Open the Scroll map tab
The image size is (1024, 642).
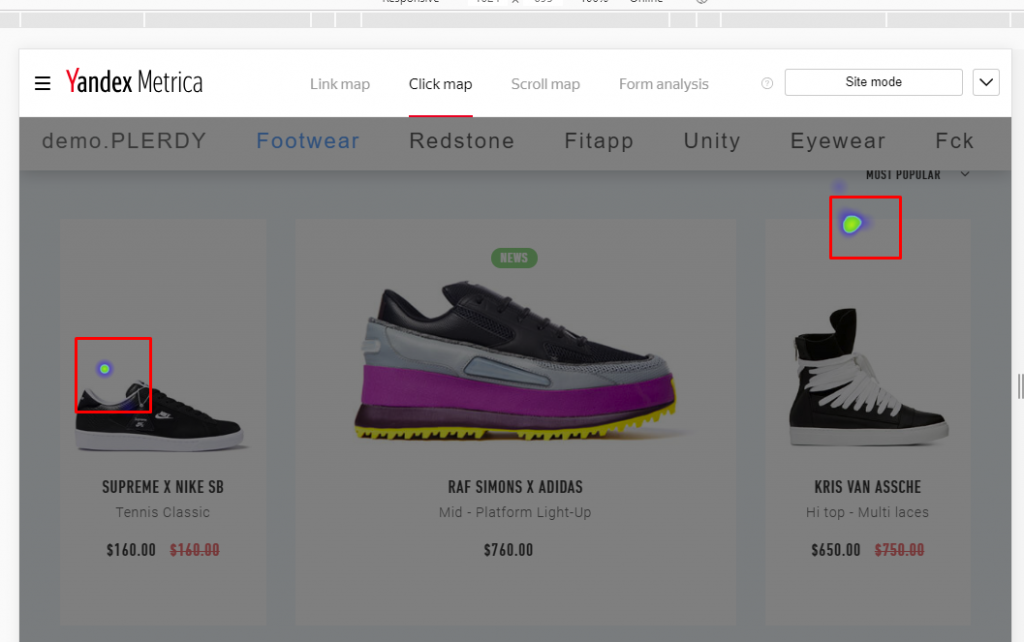(545, 84)
